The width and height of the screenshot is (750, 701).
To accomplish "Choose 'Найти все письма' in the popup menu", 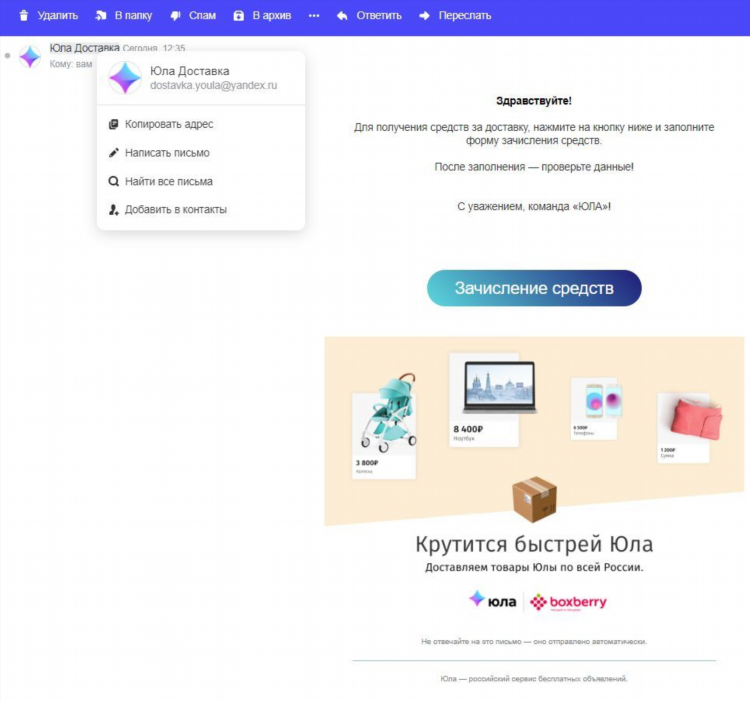I will coord(168,182).
